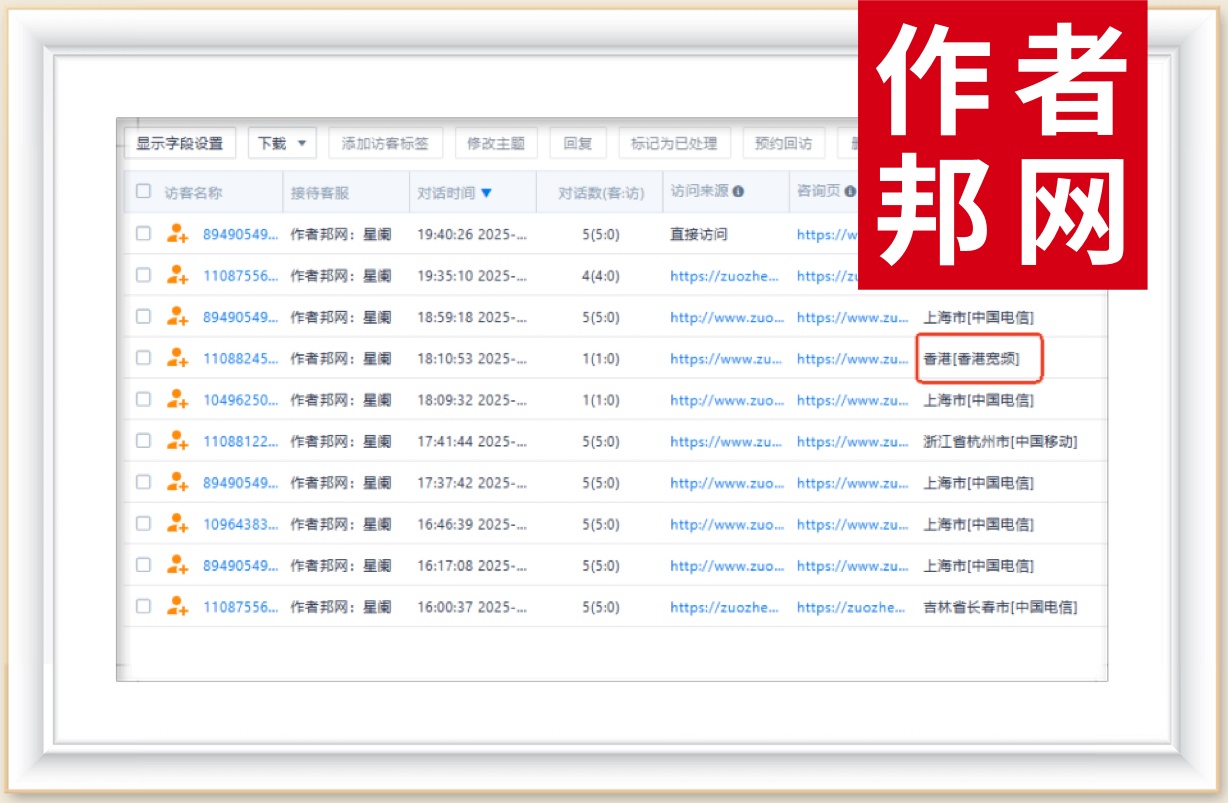Open 显示字段设置 field settings

point(180,143)
